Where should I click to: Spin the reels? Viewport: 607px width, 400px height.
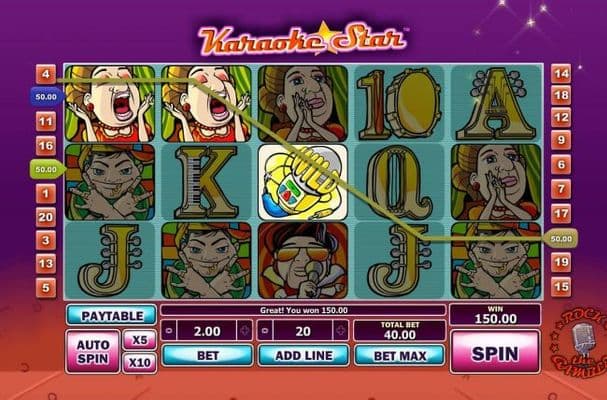click(x=495, y=352)
